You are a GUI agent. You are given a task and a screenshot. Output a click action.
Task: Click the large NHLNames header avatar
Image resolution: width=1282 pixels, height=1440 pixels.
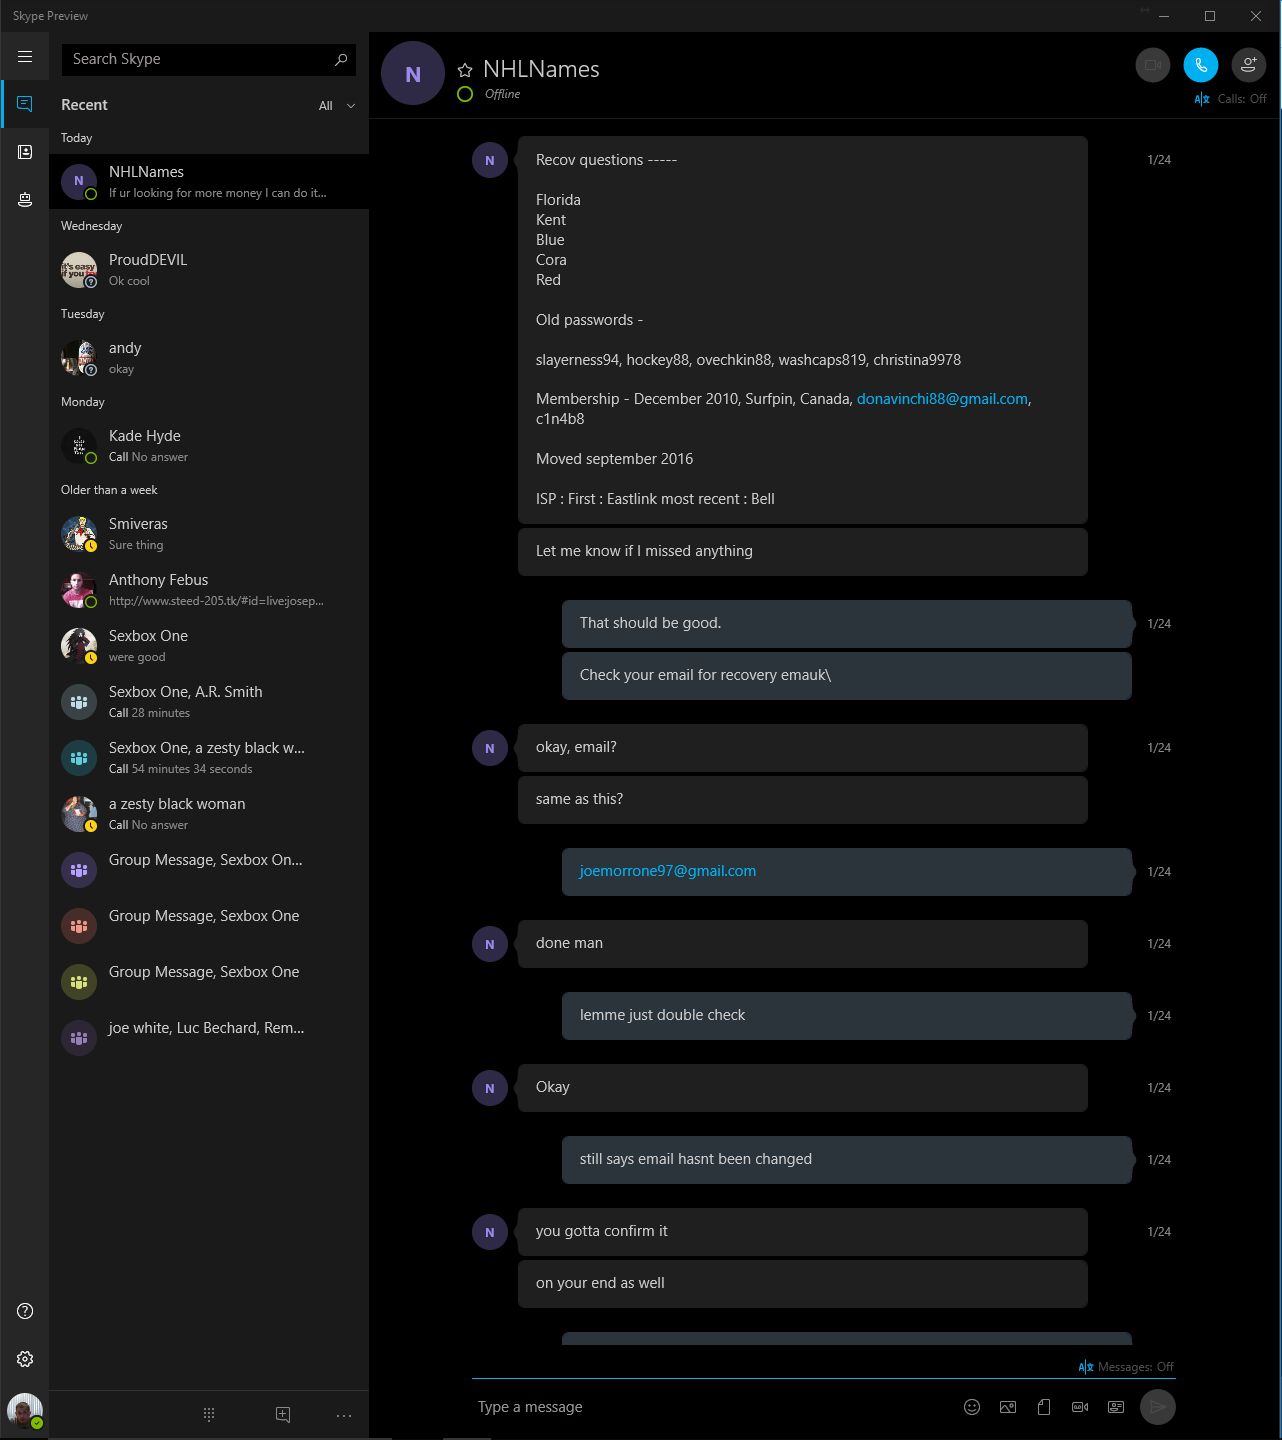tap(413, 73)
